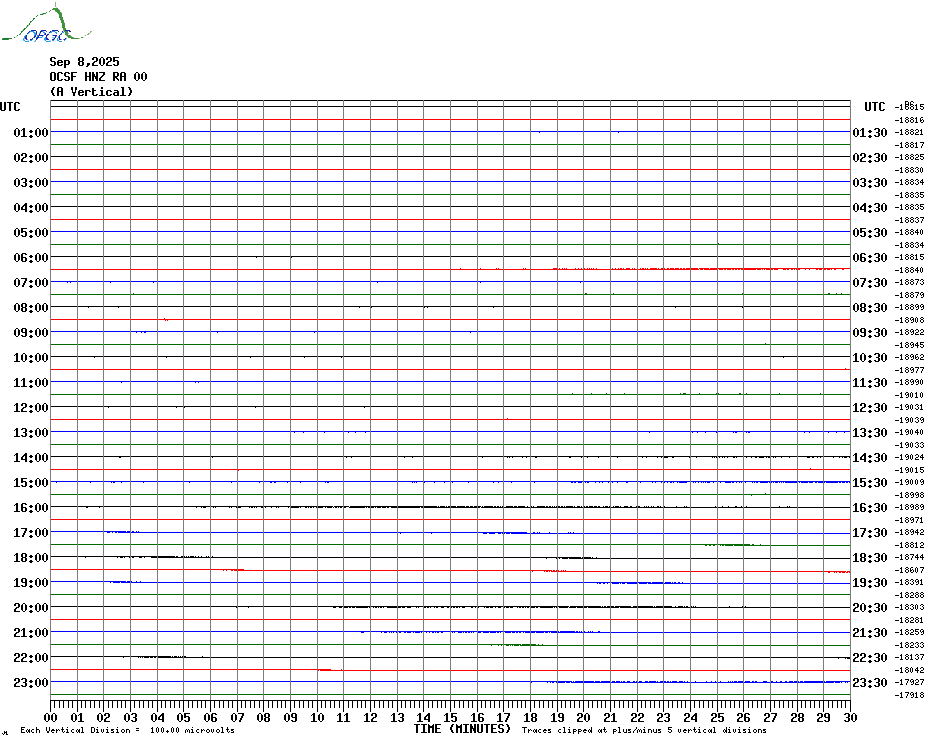Click the '23:00' hour label
The width and height of the screenshot is (930, 744).
pyautogui.click(x=31, y=682)
